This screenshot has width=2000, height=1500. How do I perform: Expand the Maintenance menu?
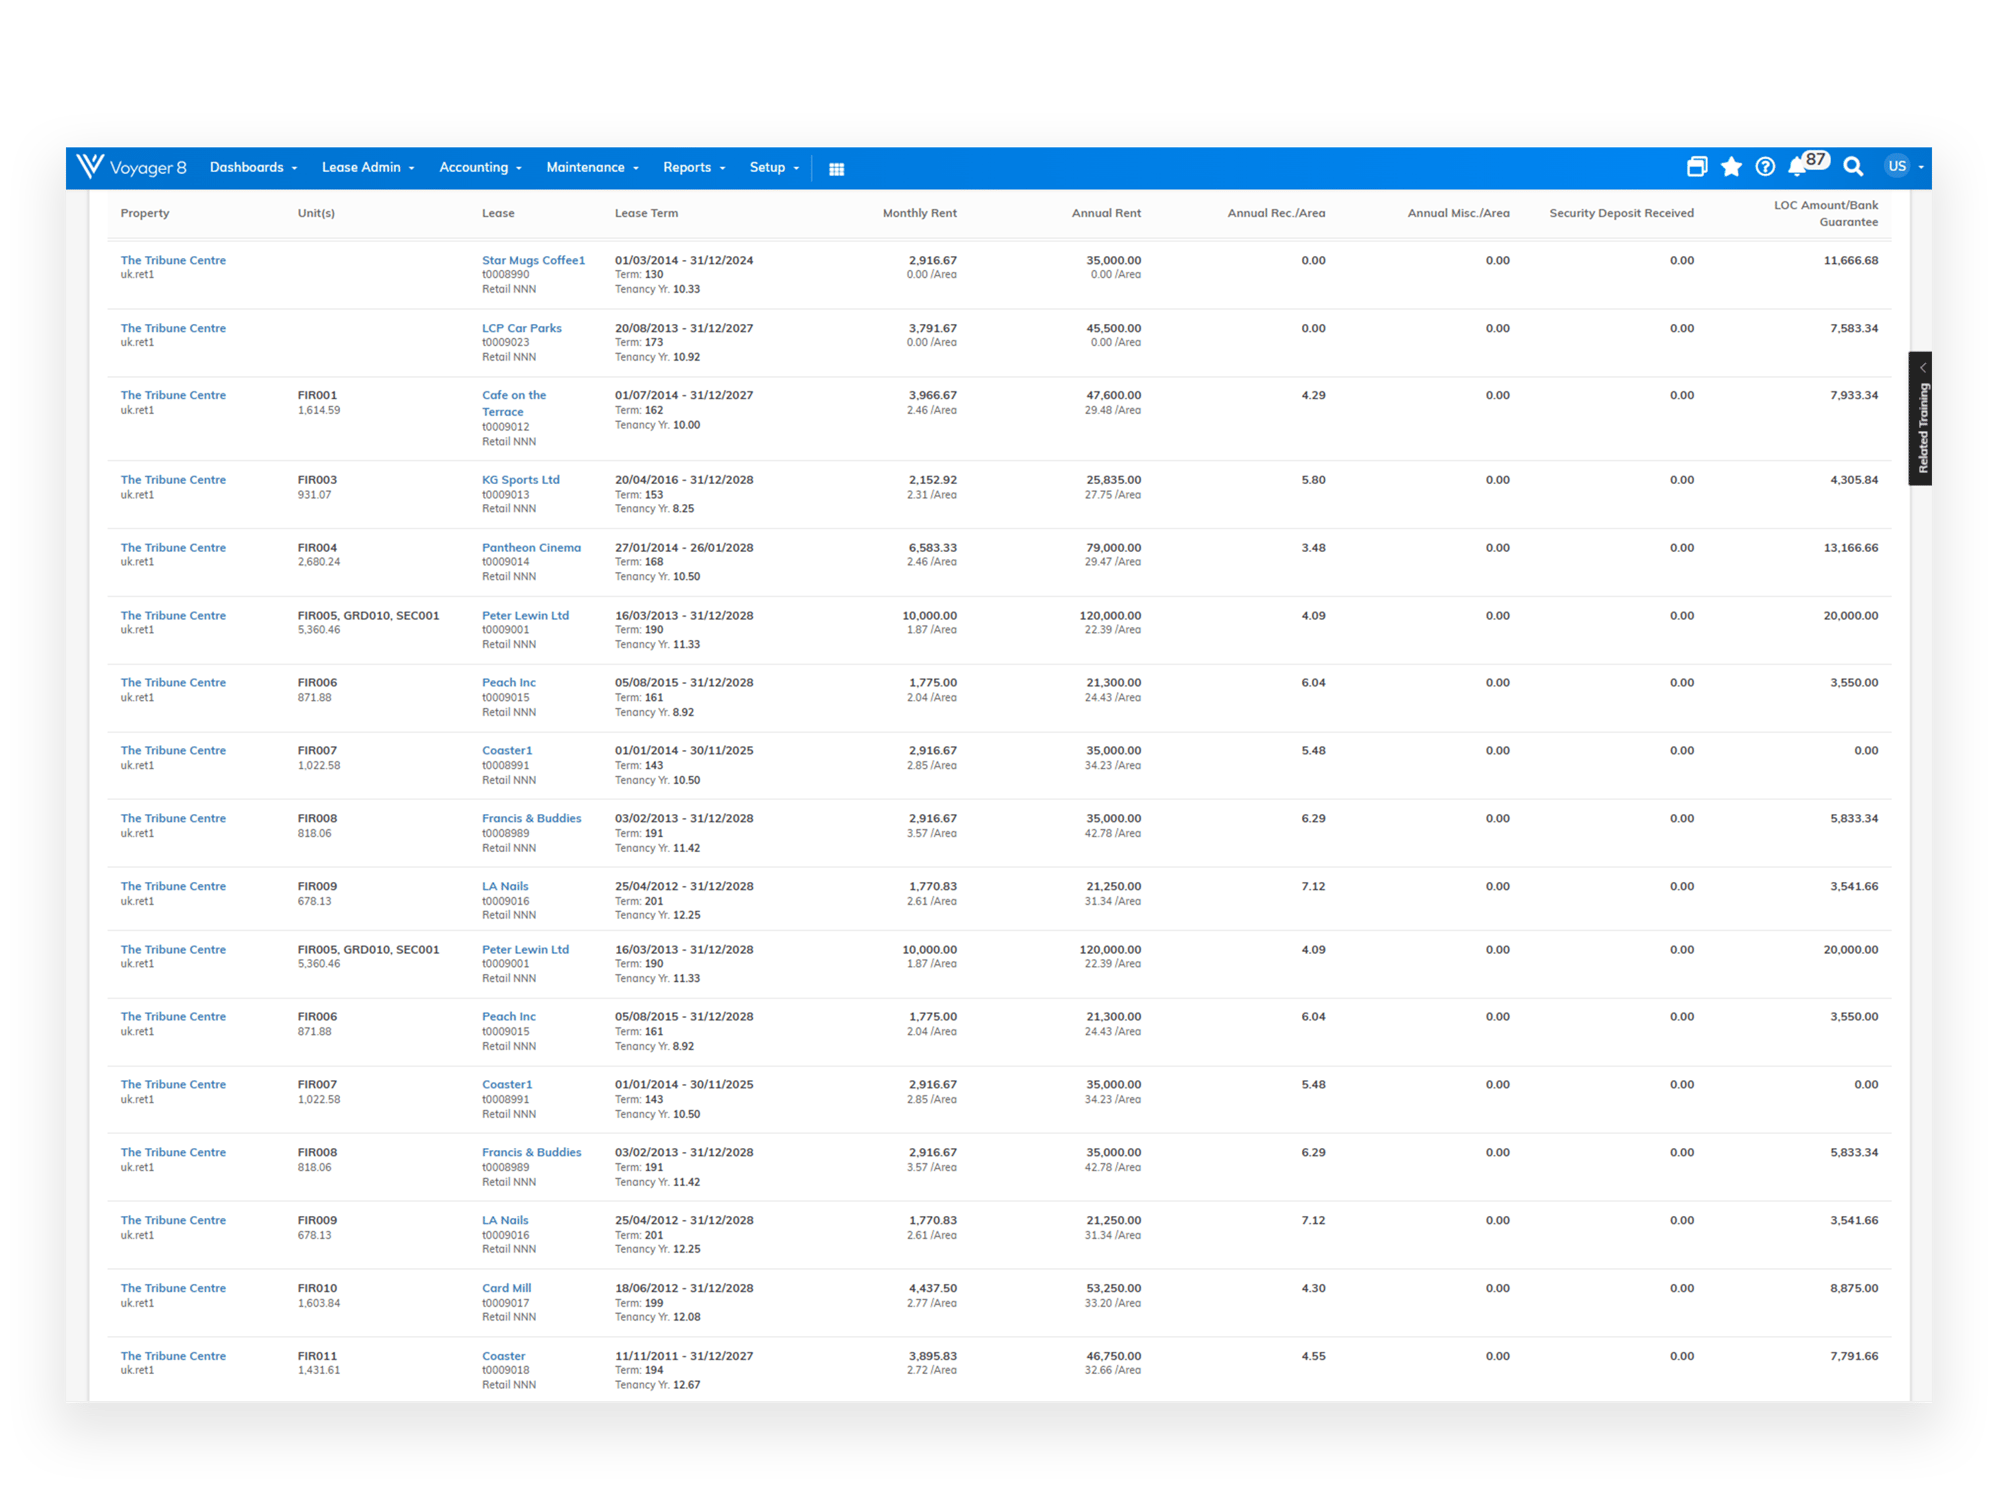(x=592, y=168)
